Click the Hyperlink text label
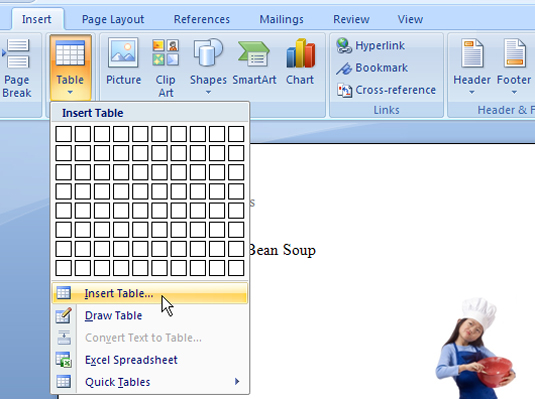 coord(380,45)
